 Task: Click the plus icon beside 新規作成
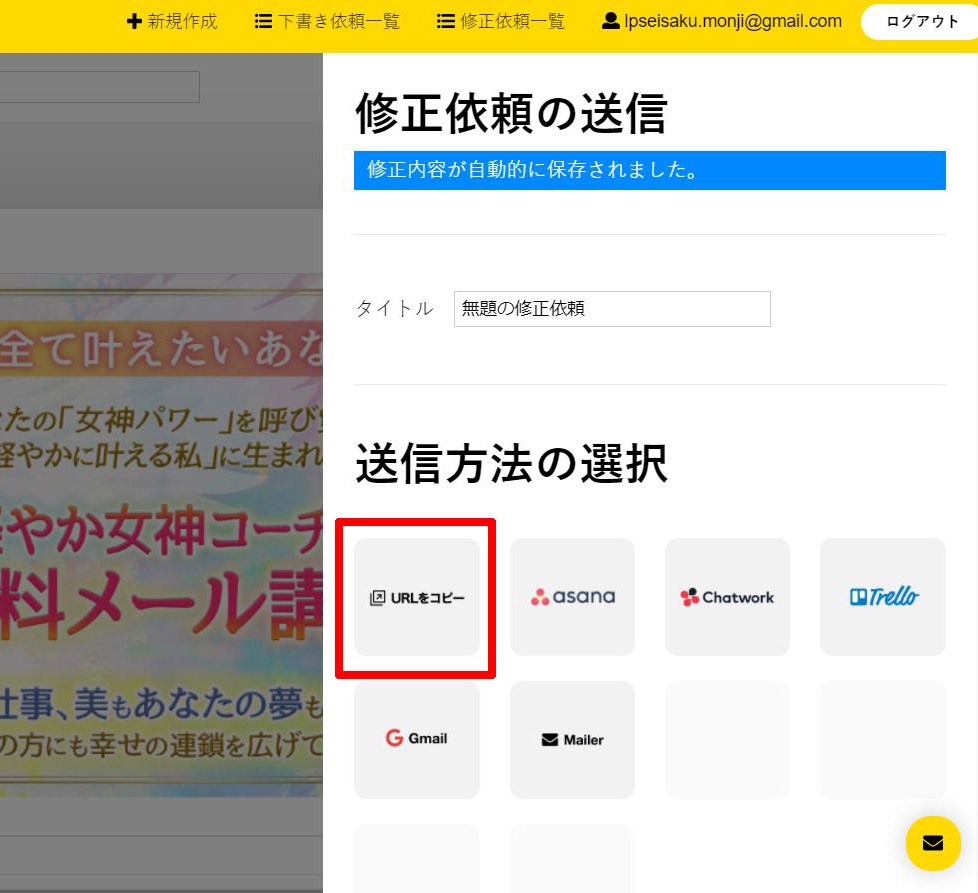(134, 22)
